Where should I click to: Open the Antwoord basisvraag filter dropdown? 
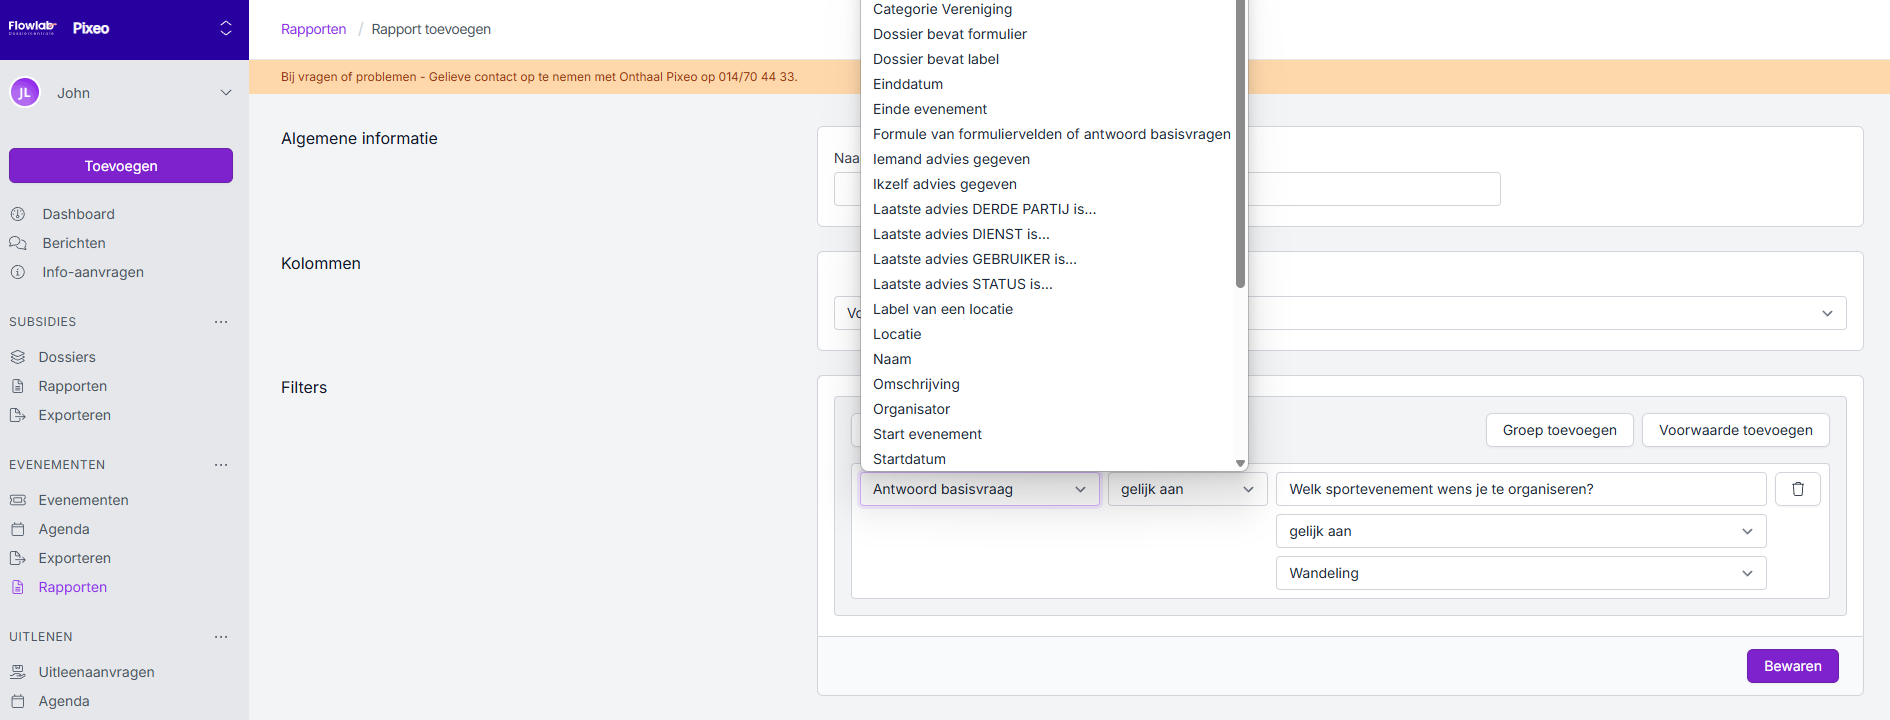tap(979, 489)
